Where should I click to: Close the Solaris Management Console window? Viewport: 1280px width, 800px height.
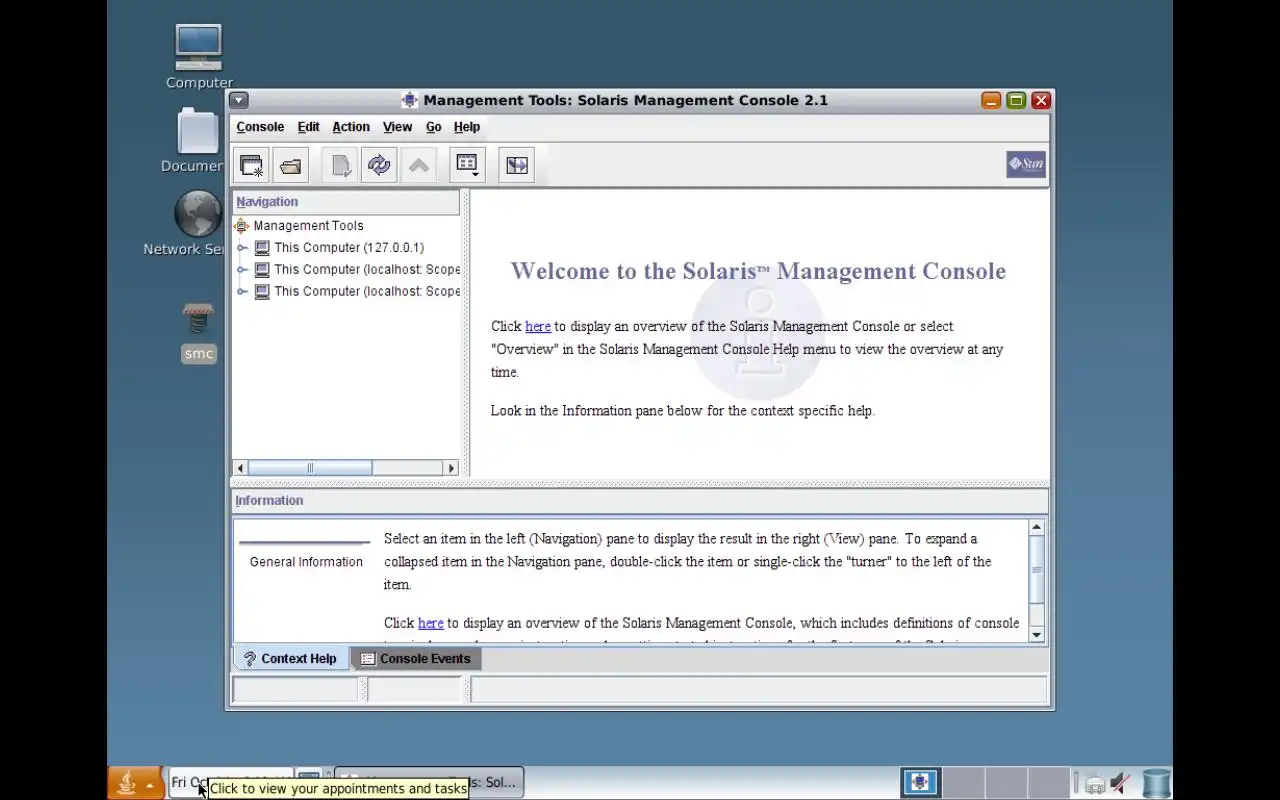pos(1041,100)
